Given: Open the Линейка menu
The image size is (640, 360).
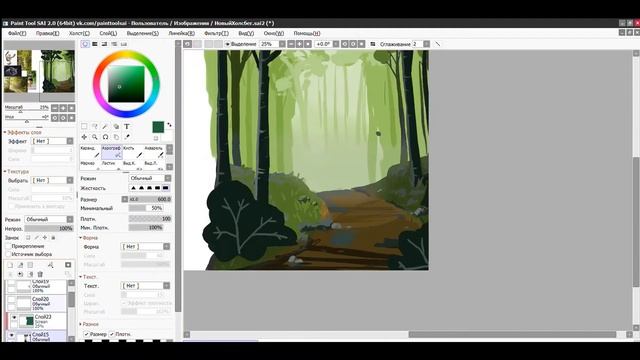Looking at the screenshot, I should point(182,33).
